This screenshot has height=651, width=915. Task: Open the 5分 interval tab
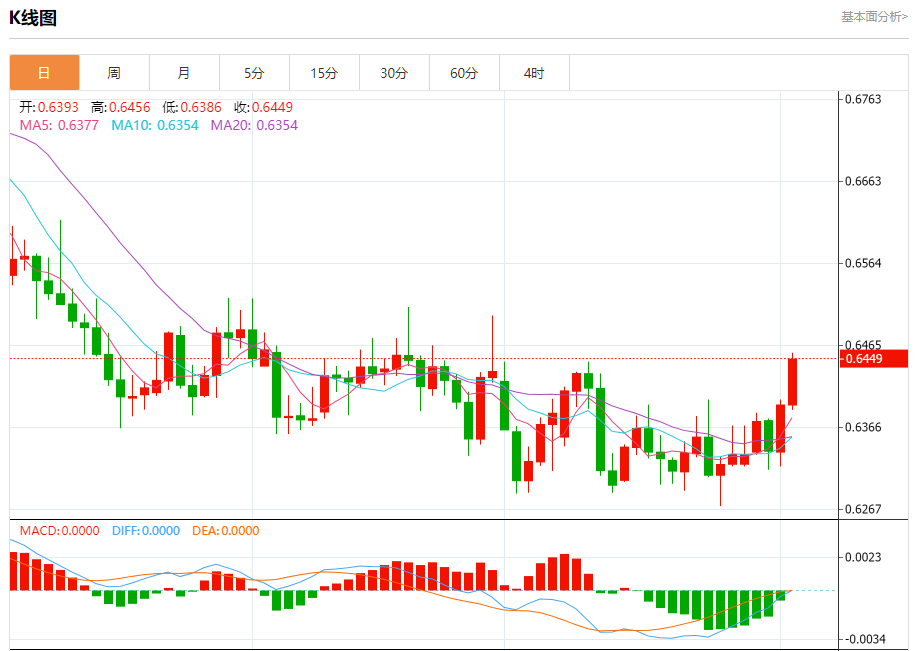pos(254,73)
